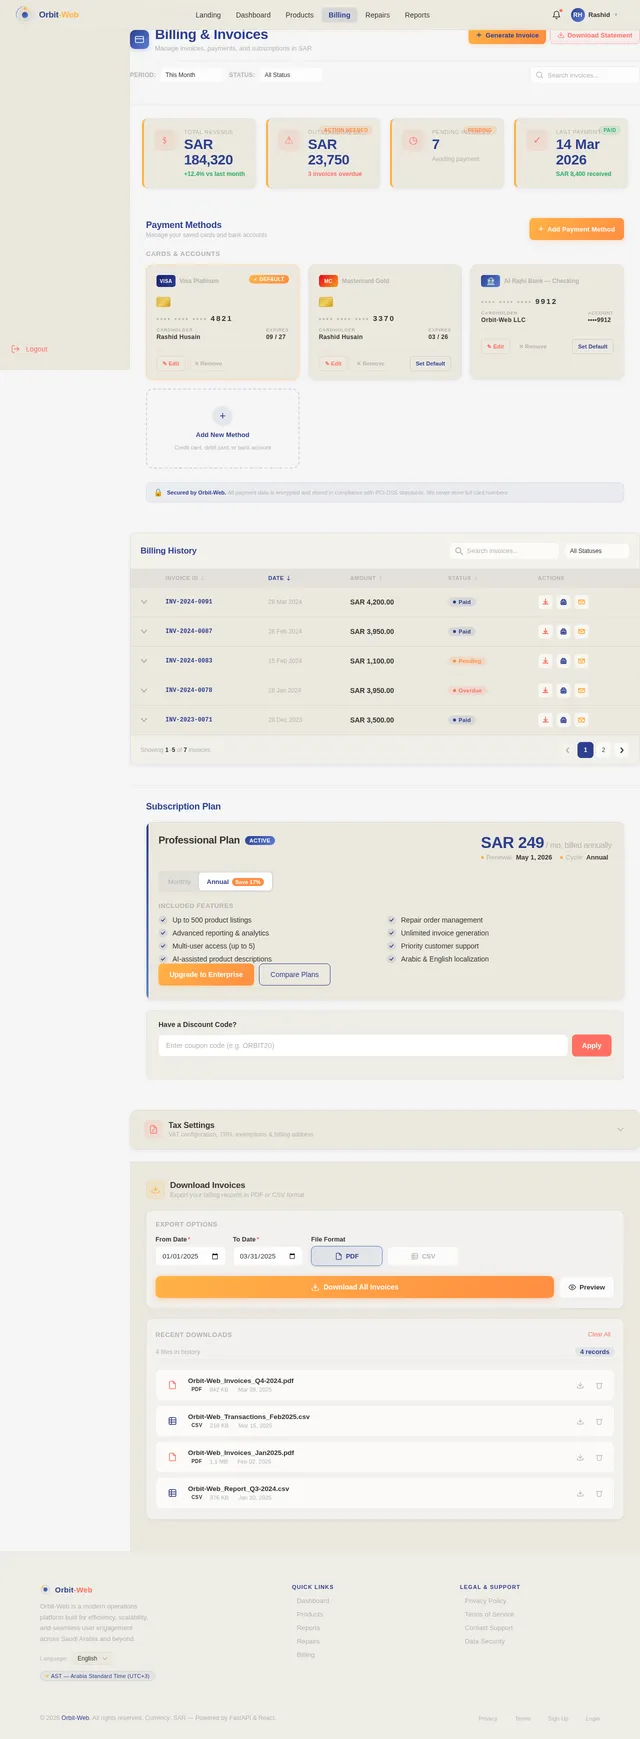The width and height of the screenshot is (640, 1739).
Task: Expand invoice row INV-2024-0083
Action: pos(144,661)
